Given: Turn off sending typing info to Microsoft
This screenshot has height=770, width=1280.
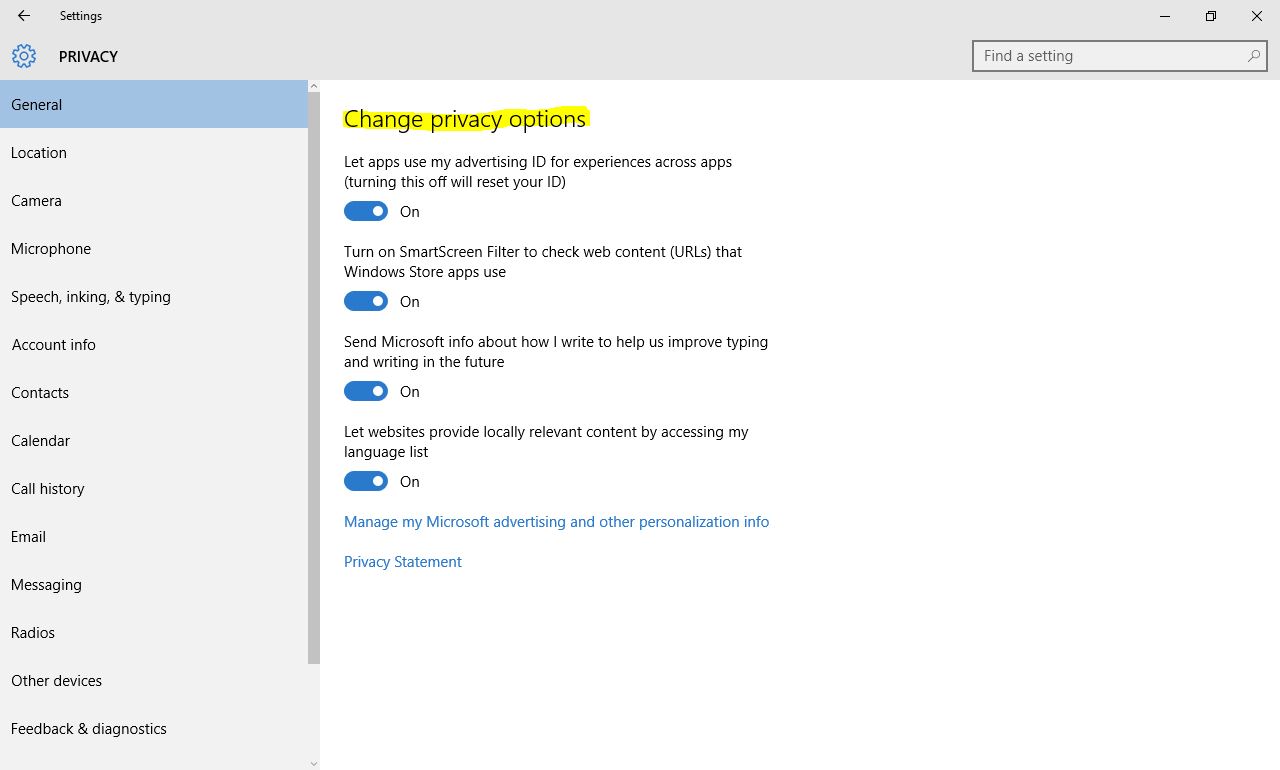Looking at the screenshot, I should coord(366,391).
